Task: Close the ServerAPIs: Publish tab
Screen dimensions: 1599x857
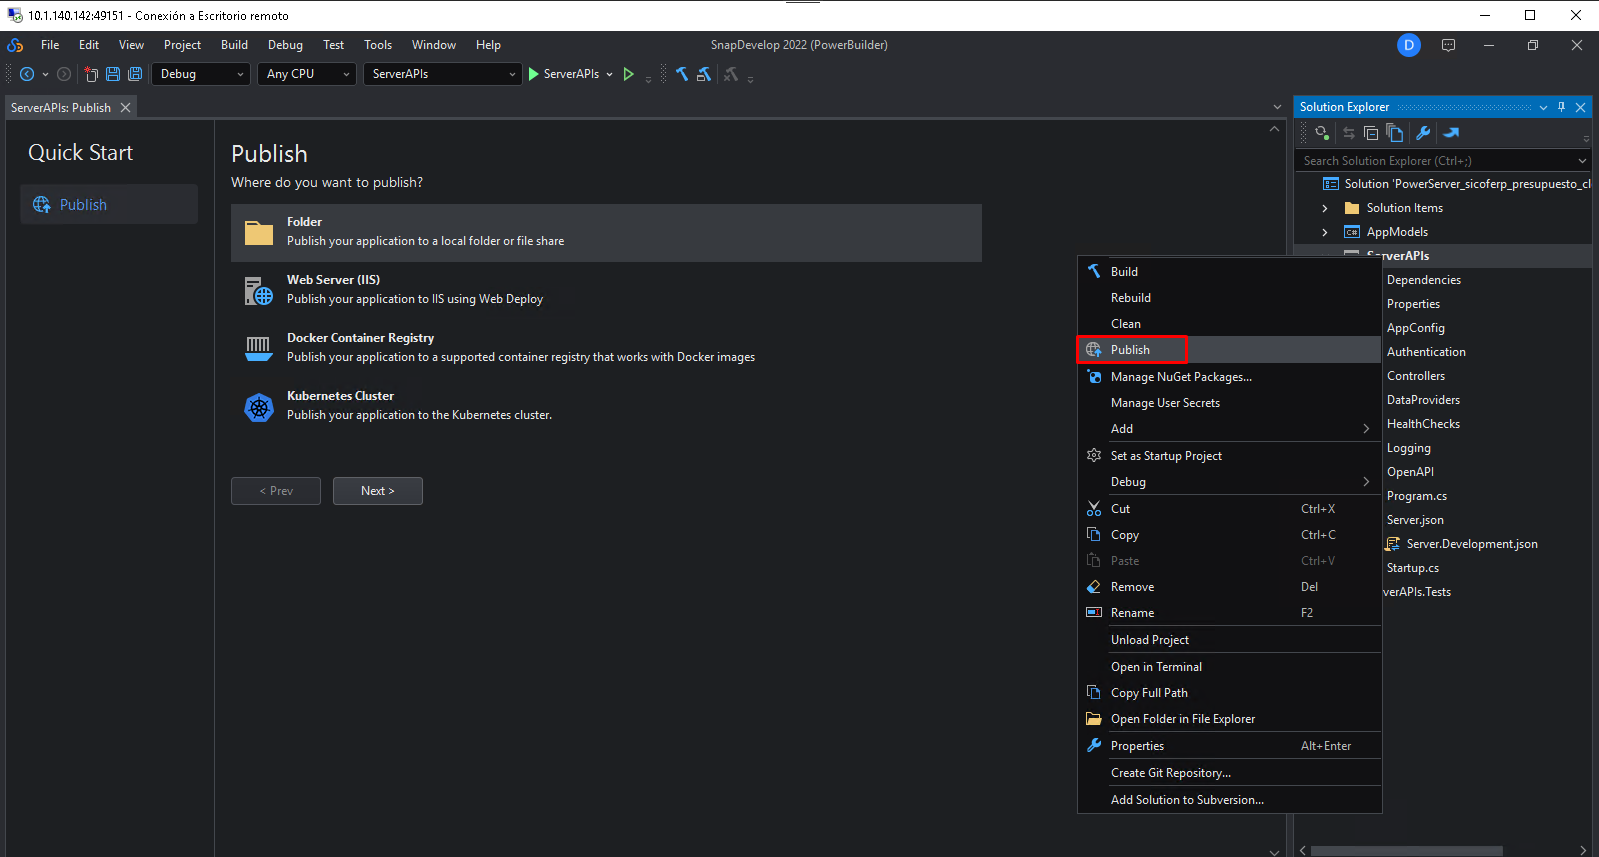Action: click(125, 108)
